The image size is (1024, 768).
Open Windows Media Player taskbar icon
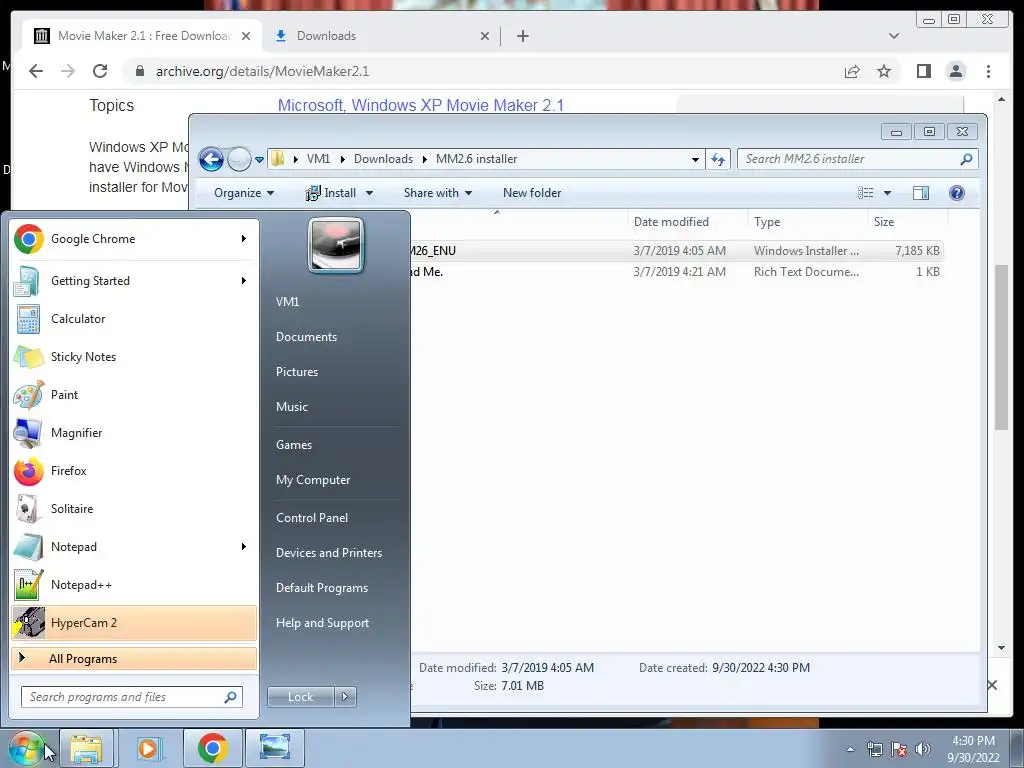[x=149, y=748]
